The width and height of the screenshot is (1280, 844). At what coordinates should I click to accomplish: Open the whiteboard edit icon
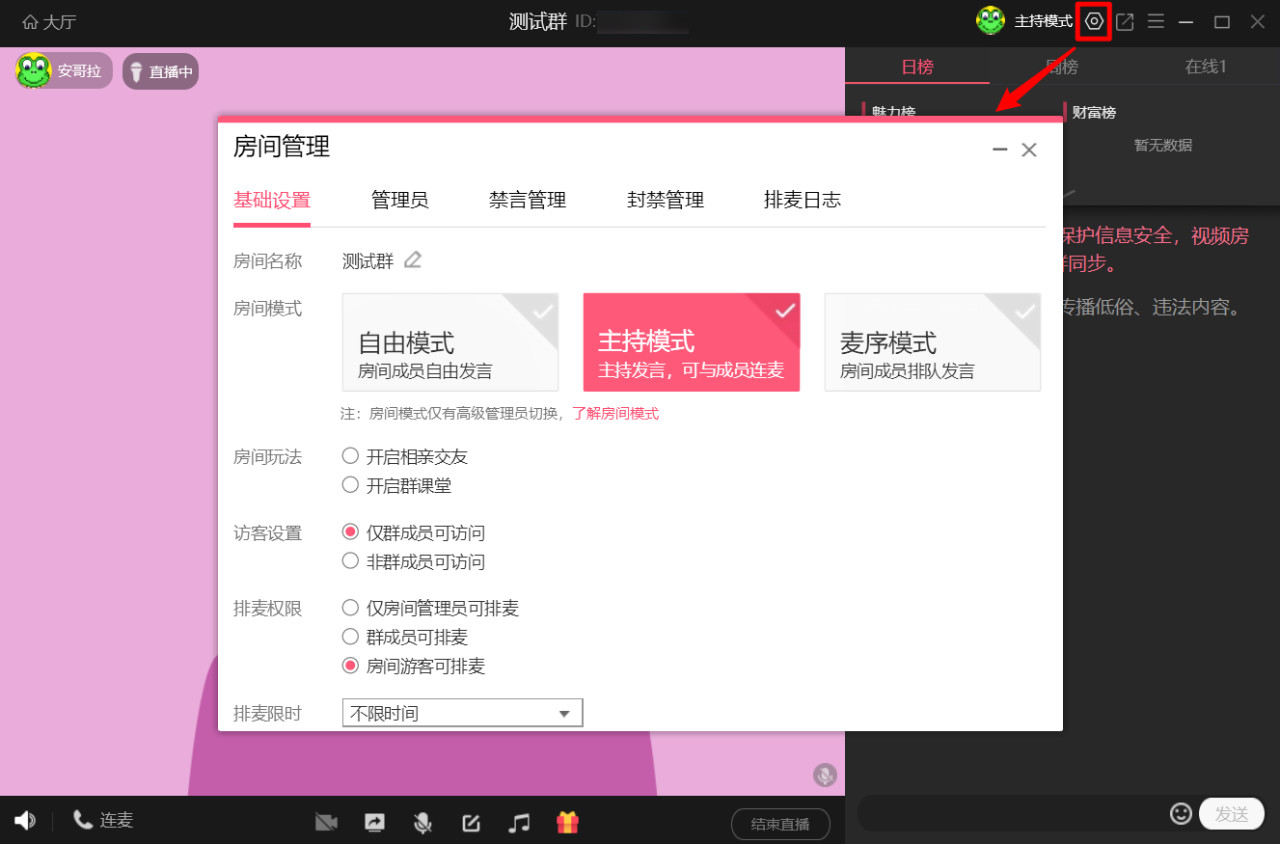[471, 823]
